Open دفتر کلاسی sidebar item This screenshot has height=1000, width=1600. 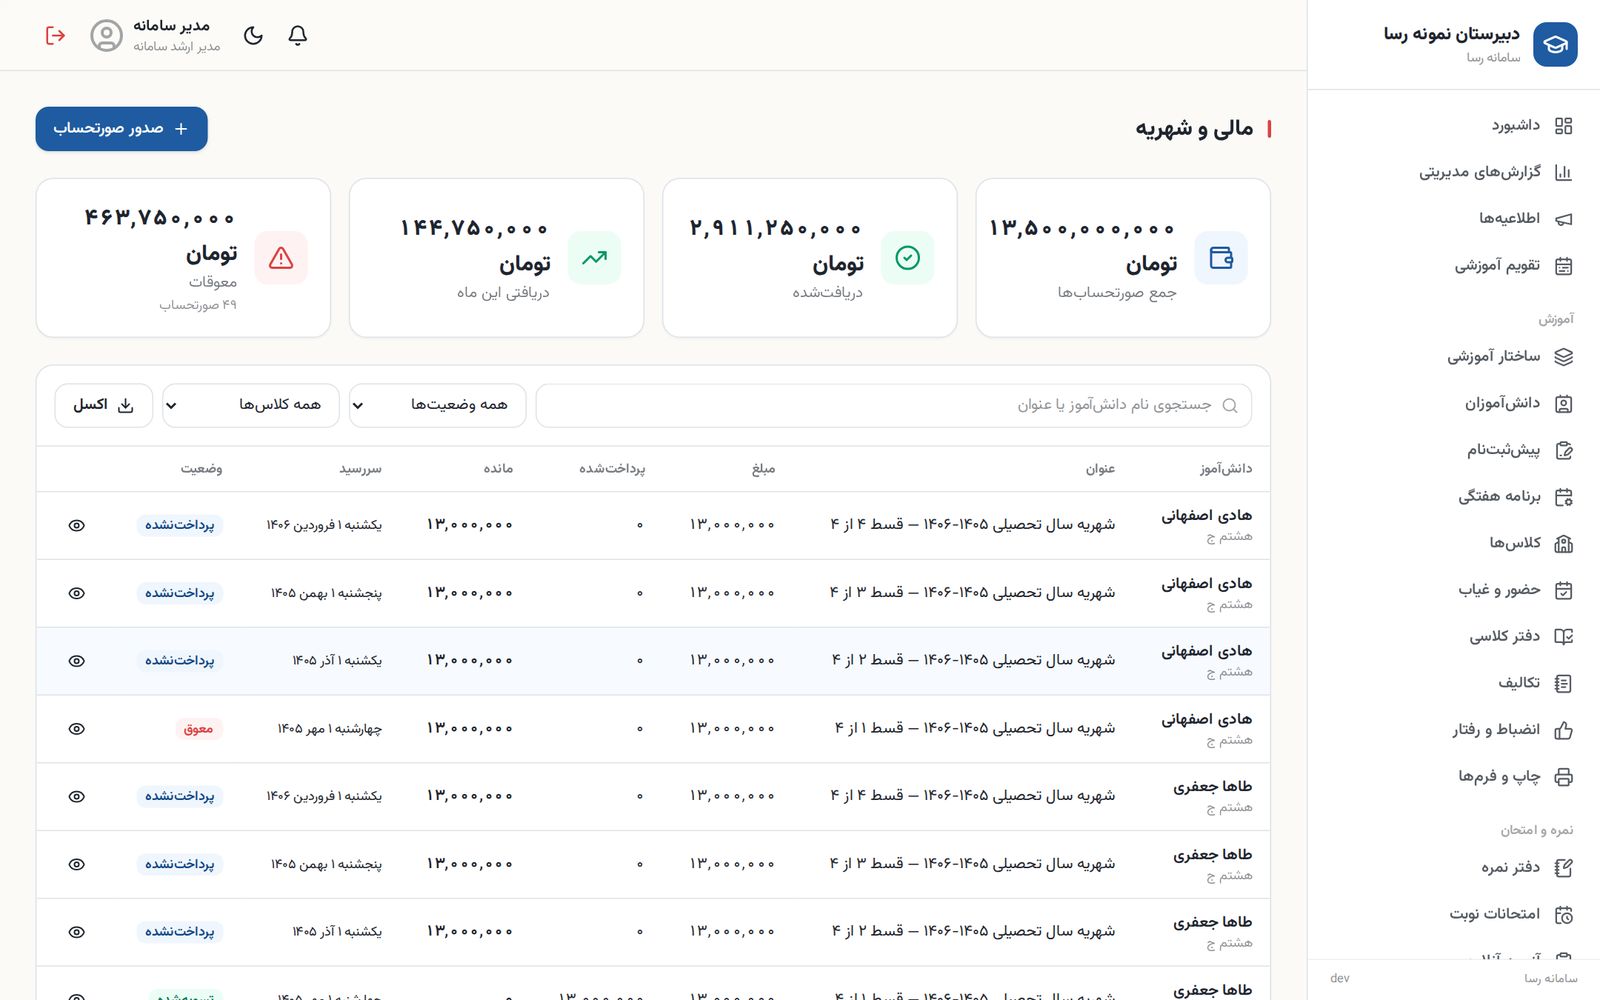pos(1454,636)
